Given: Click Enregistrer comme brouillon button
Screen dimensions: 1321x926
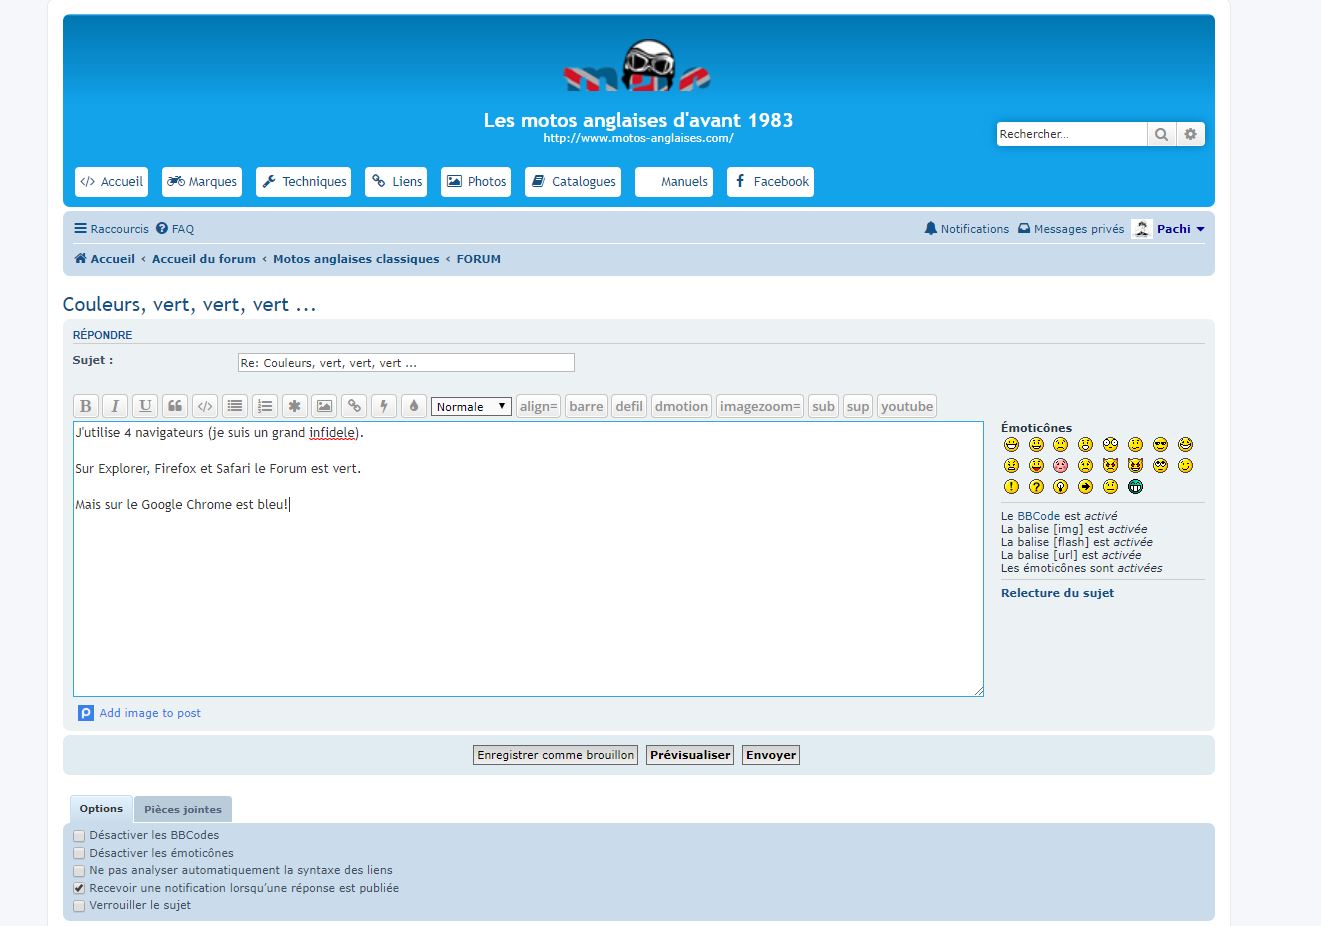Looking at the screenshot, I should pos(556,755).
